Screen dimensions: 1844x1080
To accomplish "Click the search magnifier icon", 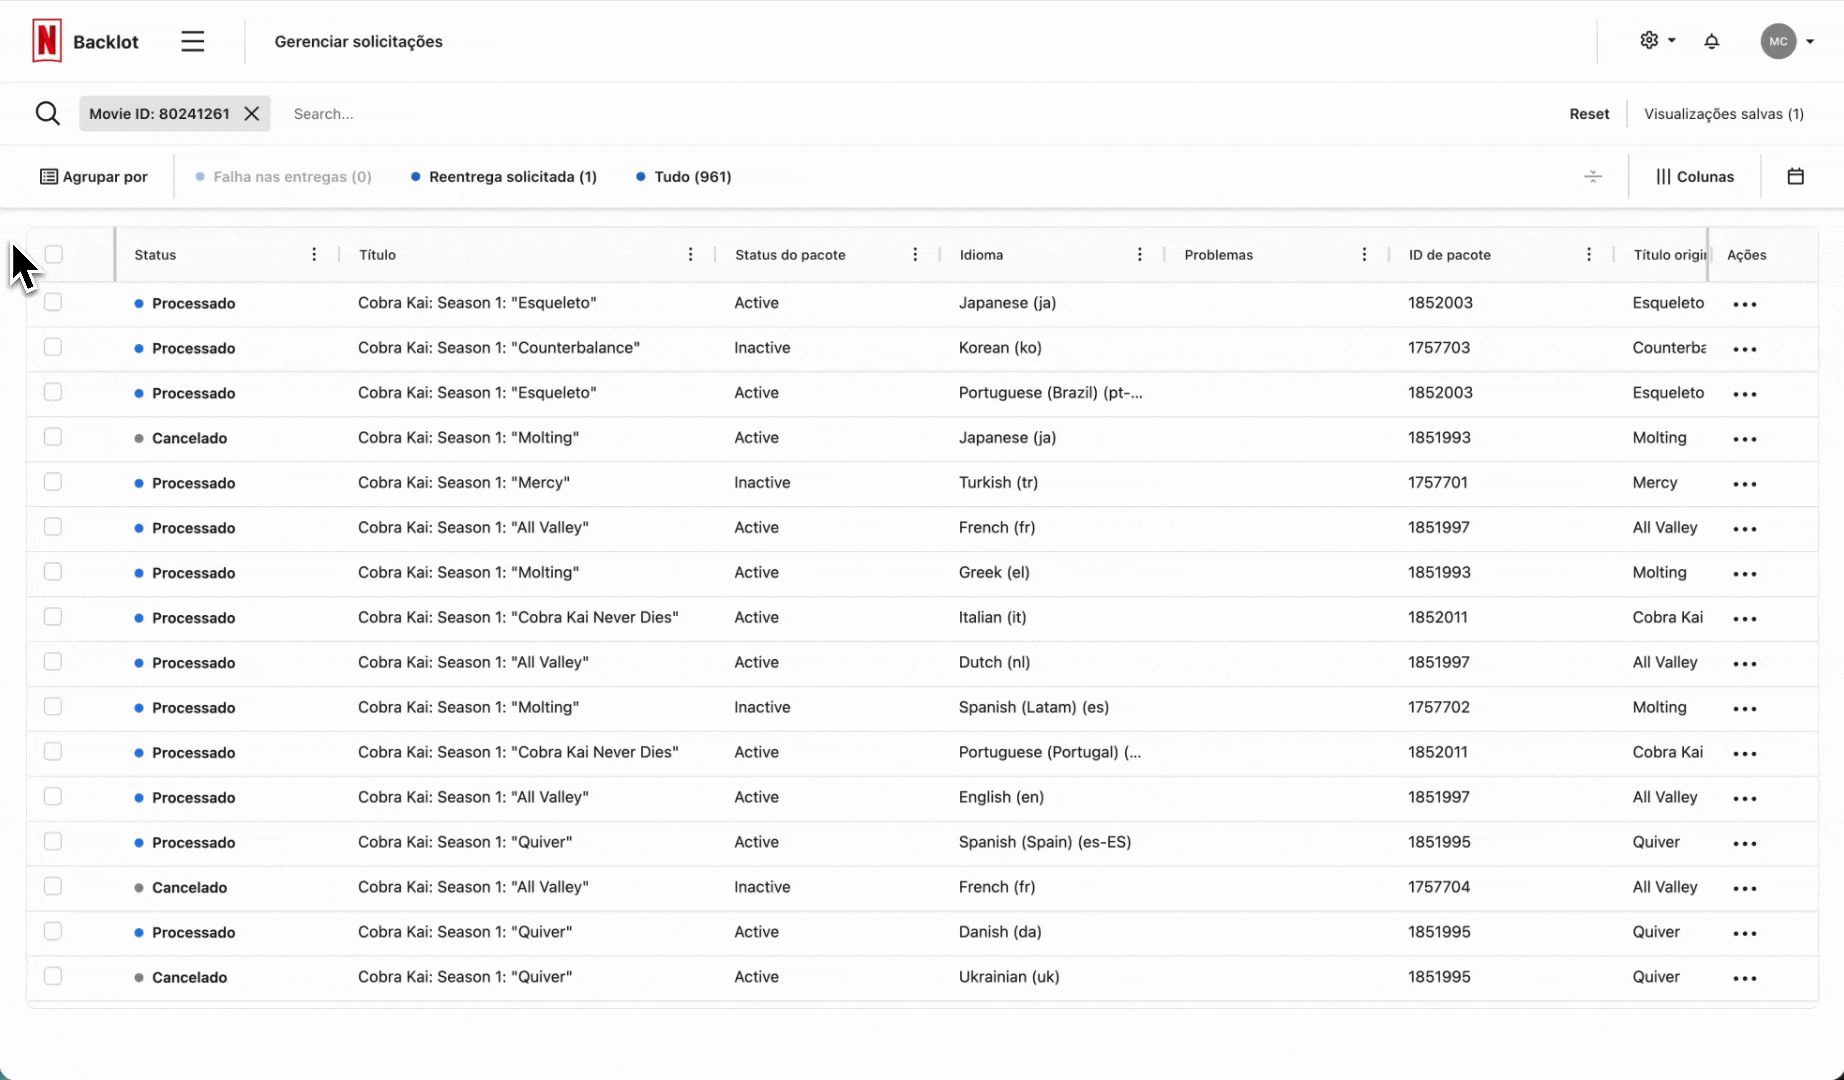I will click(x=47, y=113).
